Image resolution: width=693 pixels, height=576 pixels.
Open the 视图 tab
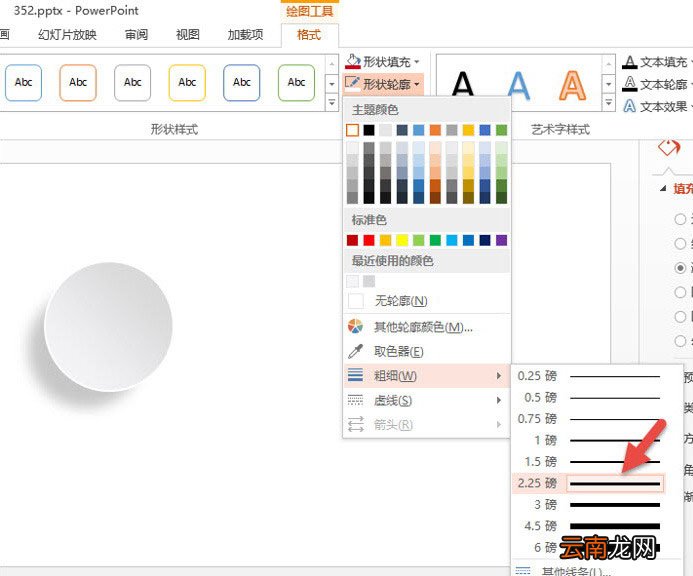click(x=188, y=34)
